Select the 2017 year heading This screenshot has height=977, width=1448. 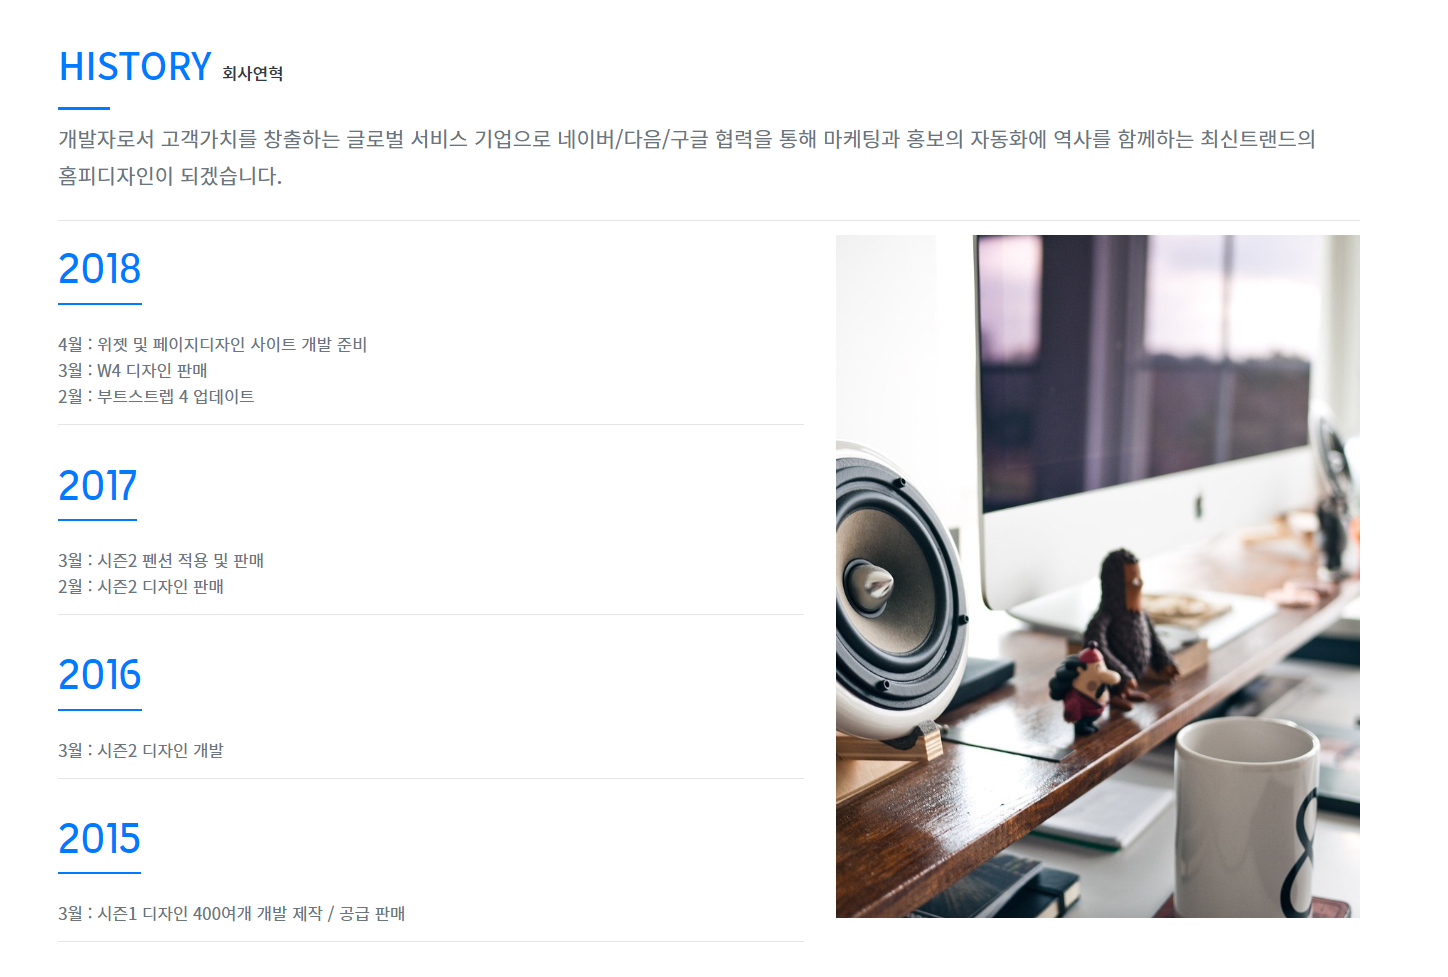click(97, 486)
